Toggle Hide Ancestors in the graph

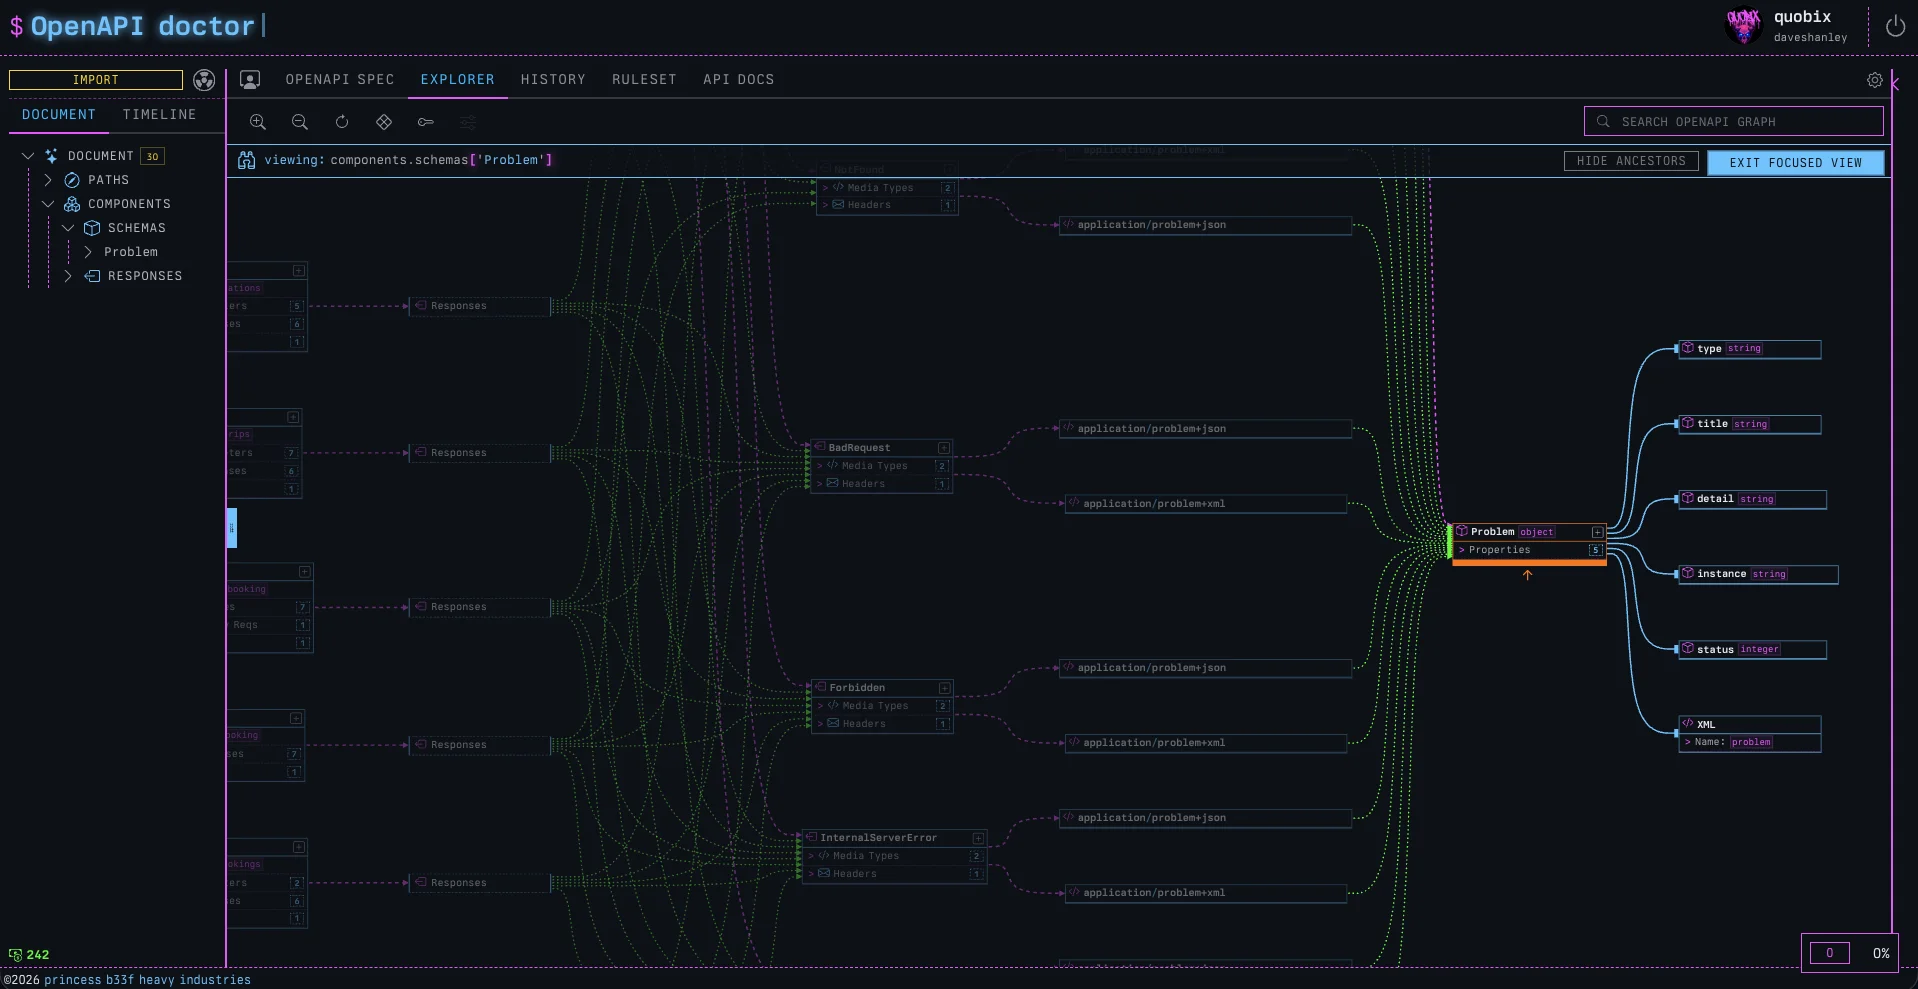pyautogui.click(x=1631, y=161)
